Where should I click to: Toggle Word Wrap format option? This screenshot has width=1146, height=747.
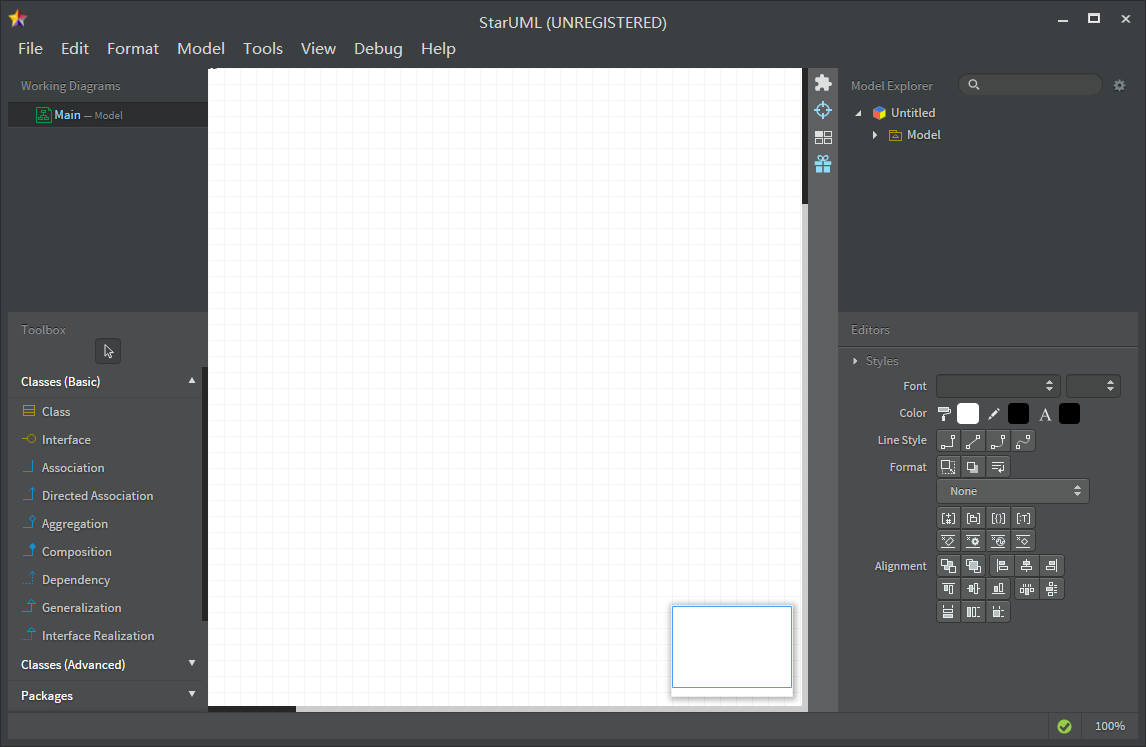point(998,467)
